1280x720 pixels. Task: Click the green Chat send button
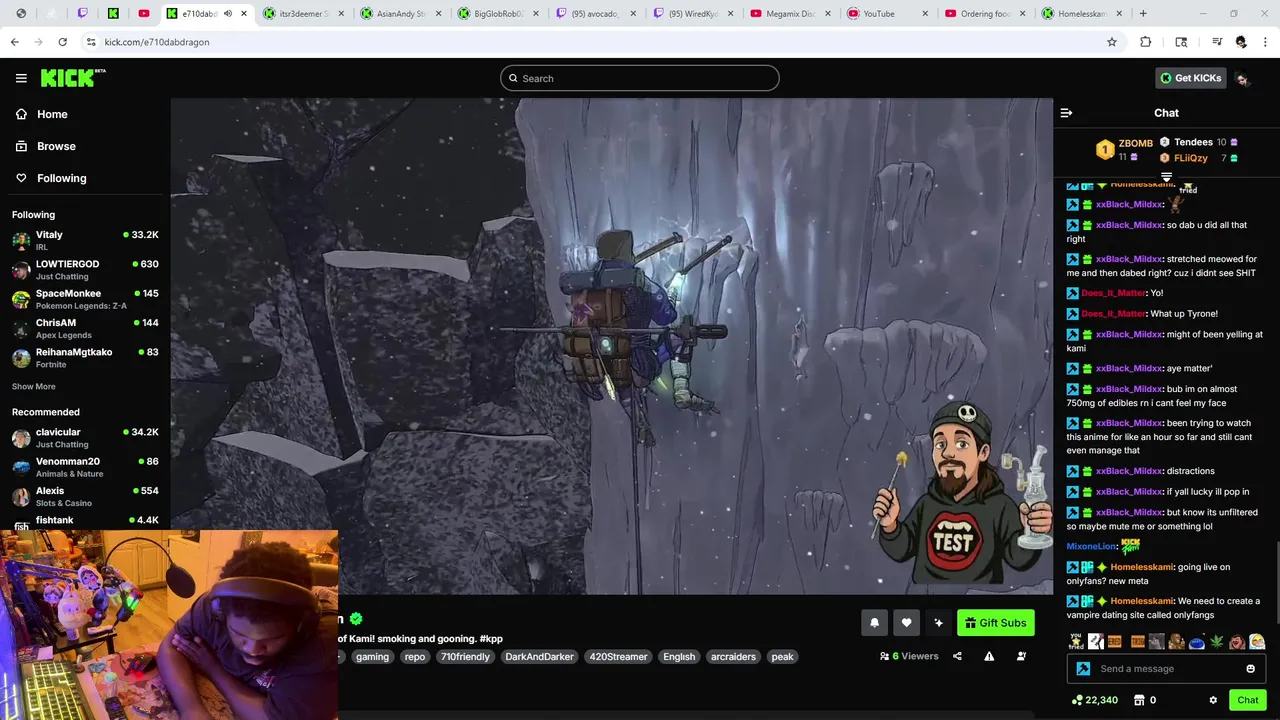[1247, 700]
